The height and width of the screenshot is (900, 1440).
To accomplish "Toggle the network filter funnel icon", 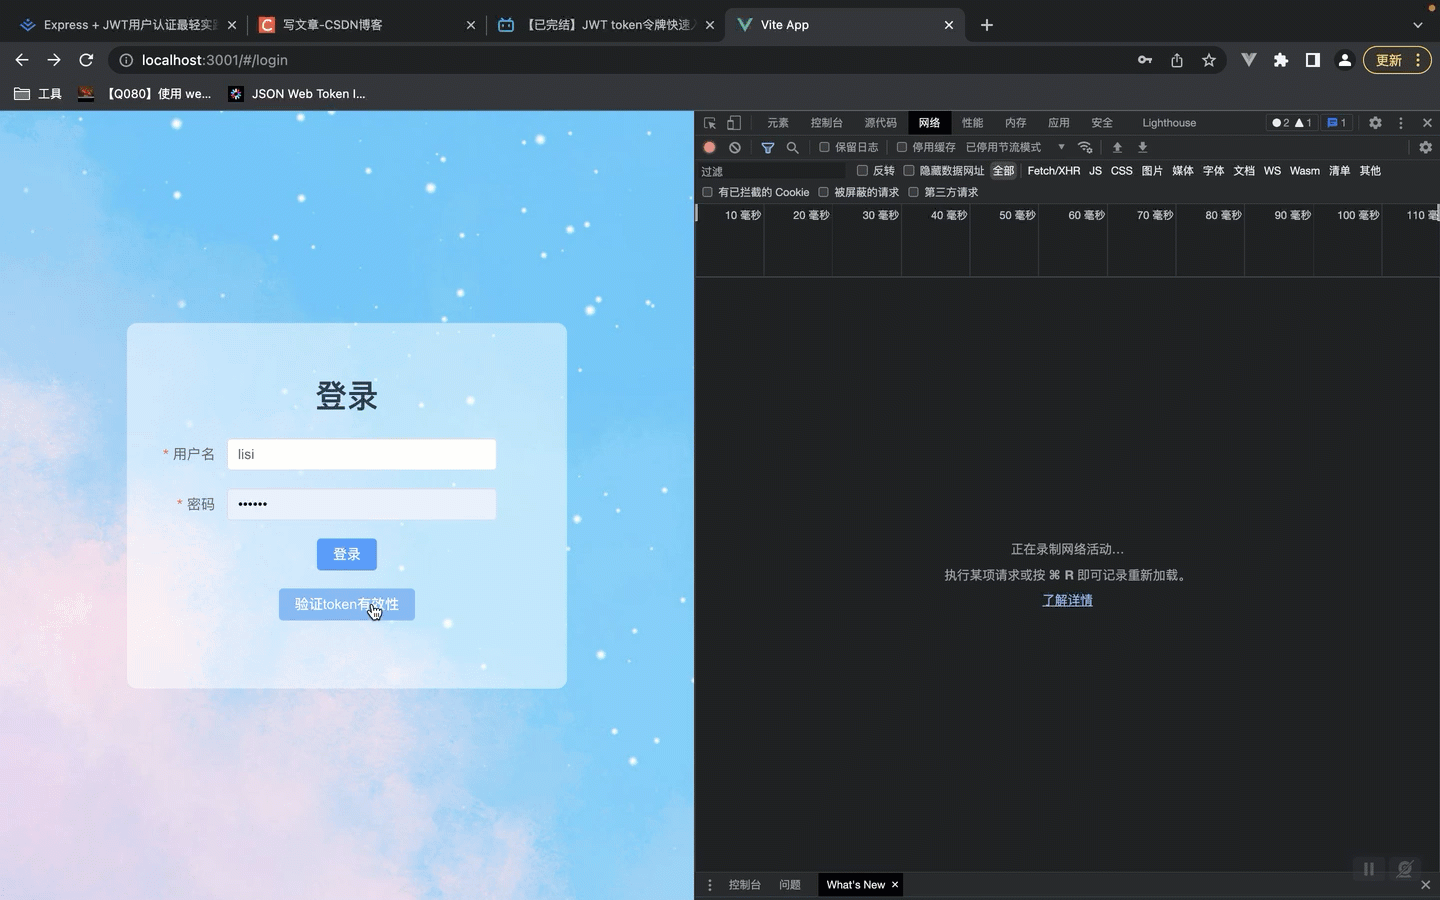I will (768, 147).
